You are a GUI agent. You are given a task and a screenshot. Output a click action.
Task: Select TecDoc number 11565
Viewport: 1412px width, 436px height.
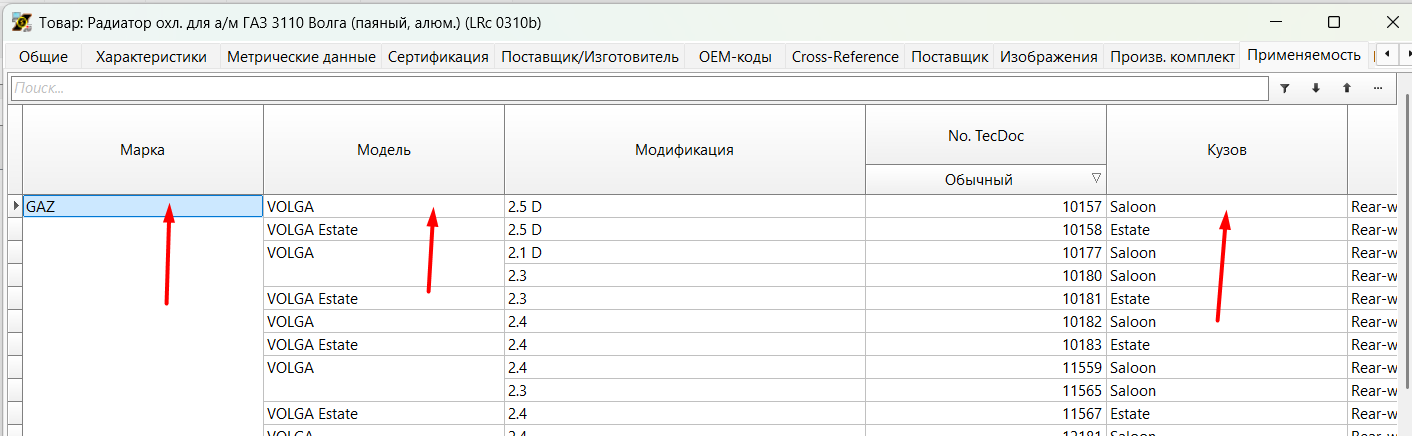coord(986,391)
